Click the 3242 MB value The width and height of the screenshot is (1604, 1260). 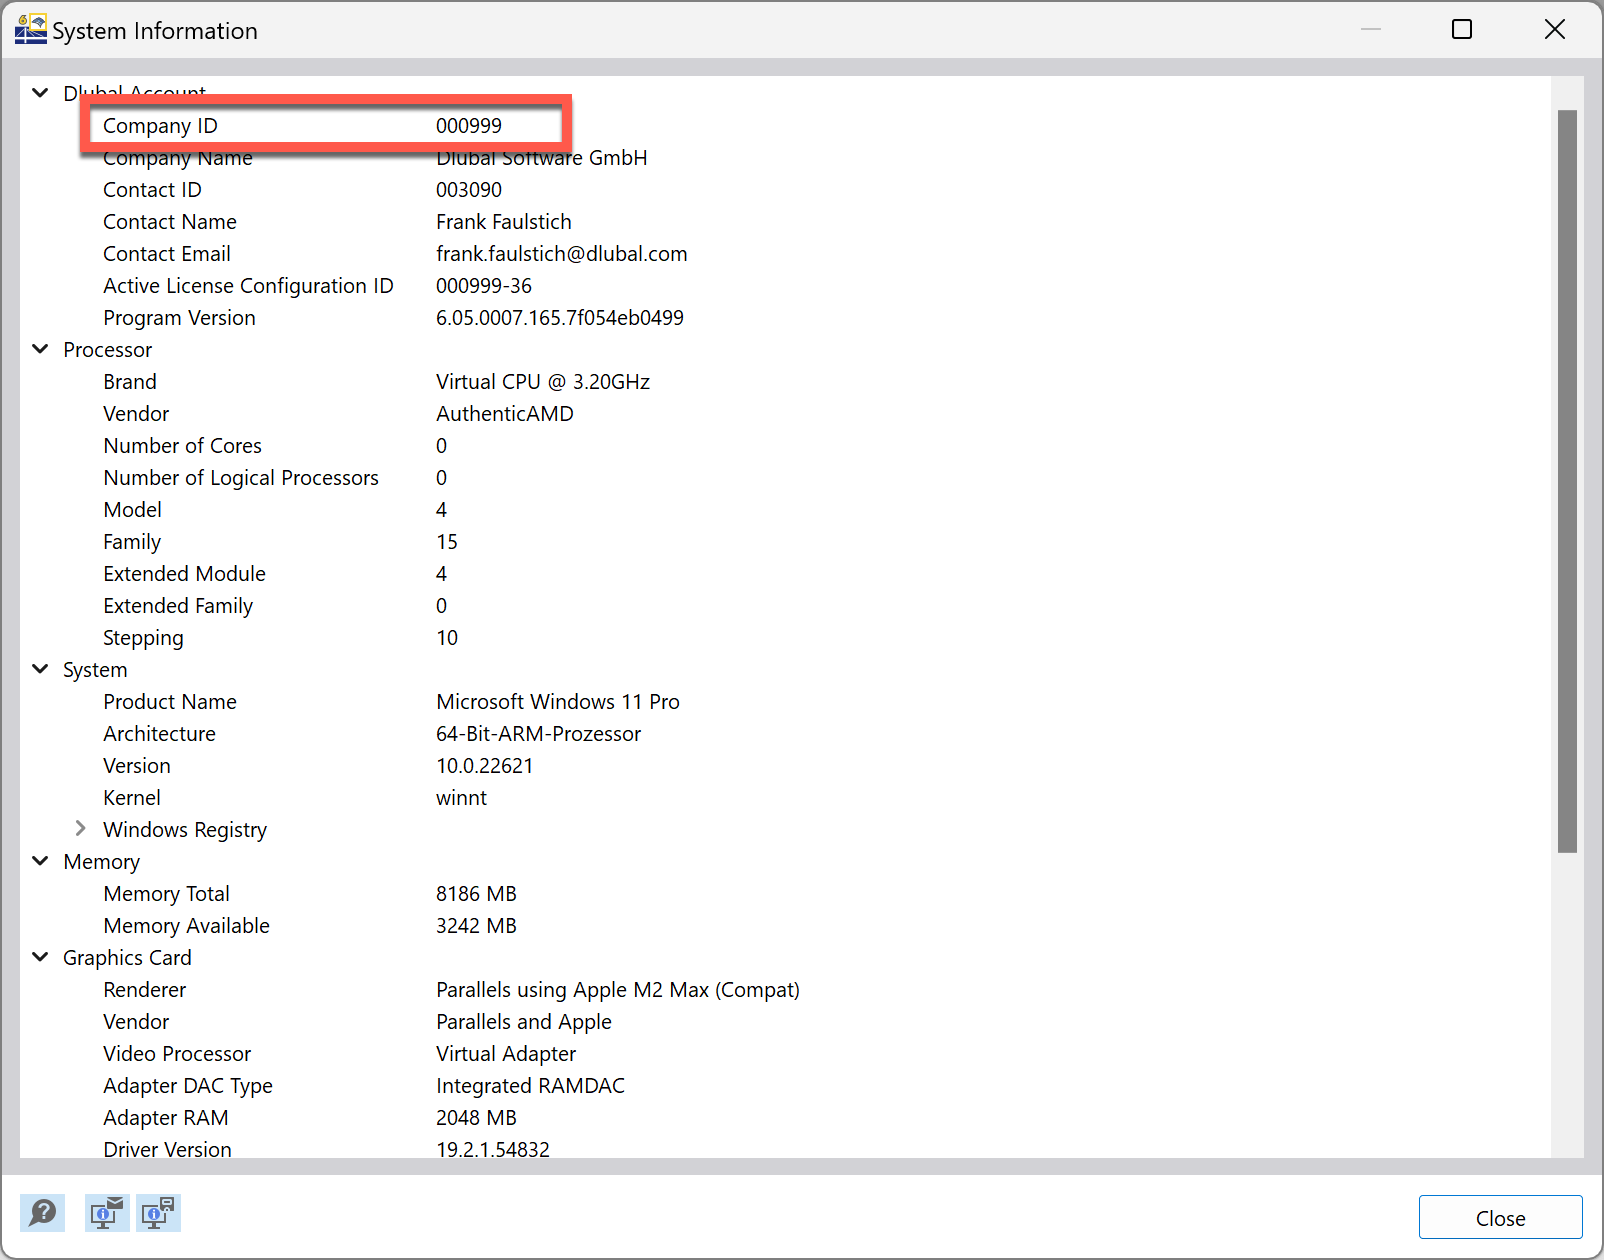[x=476, y=926]
